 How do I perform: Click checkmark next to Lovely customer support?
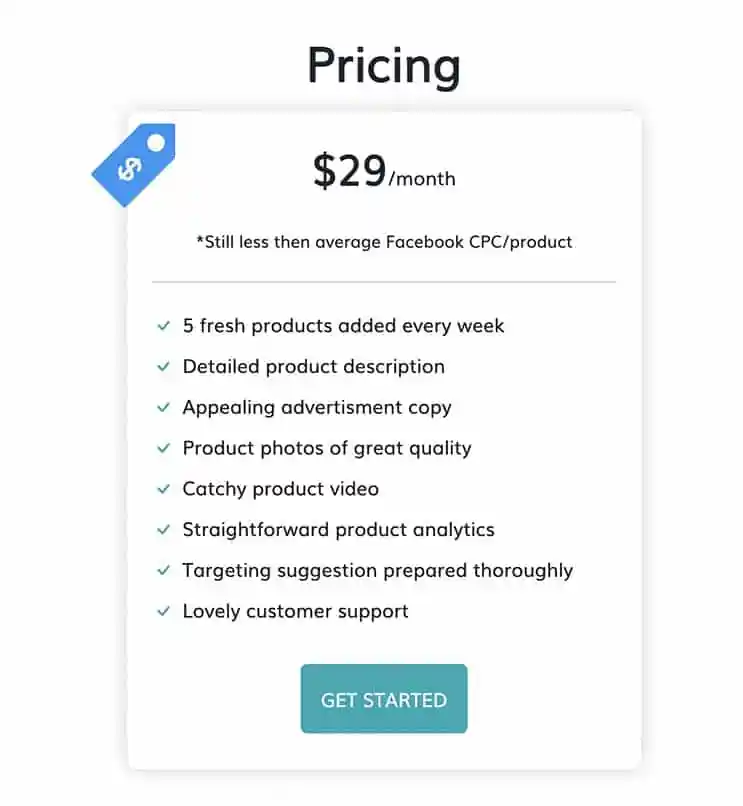pos(164,611)
